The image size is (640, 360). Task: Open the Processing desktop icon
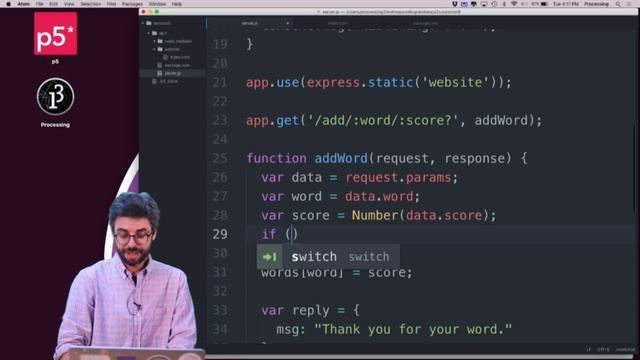coord(55,97)
